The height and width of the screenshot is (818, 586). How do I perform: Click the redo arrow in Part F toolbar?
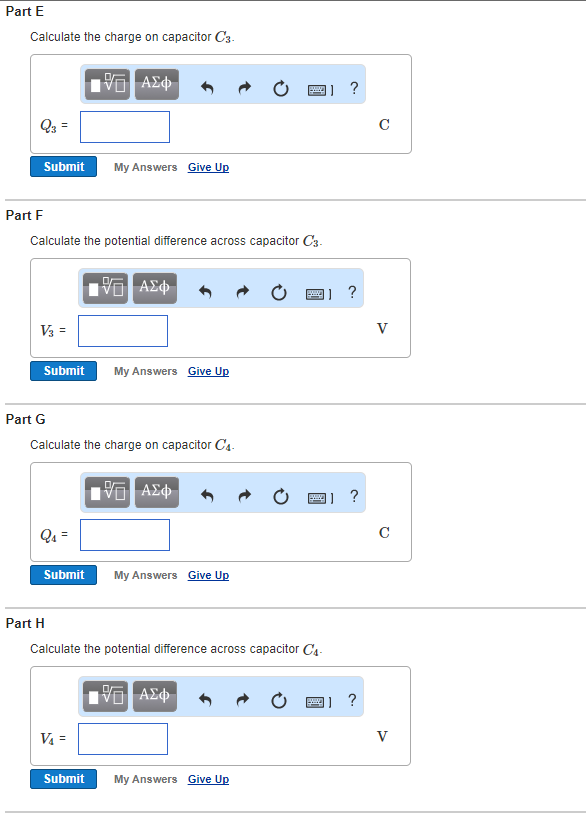click(x=242, y=292)
